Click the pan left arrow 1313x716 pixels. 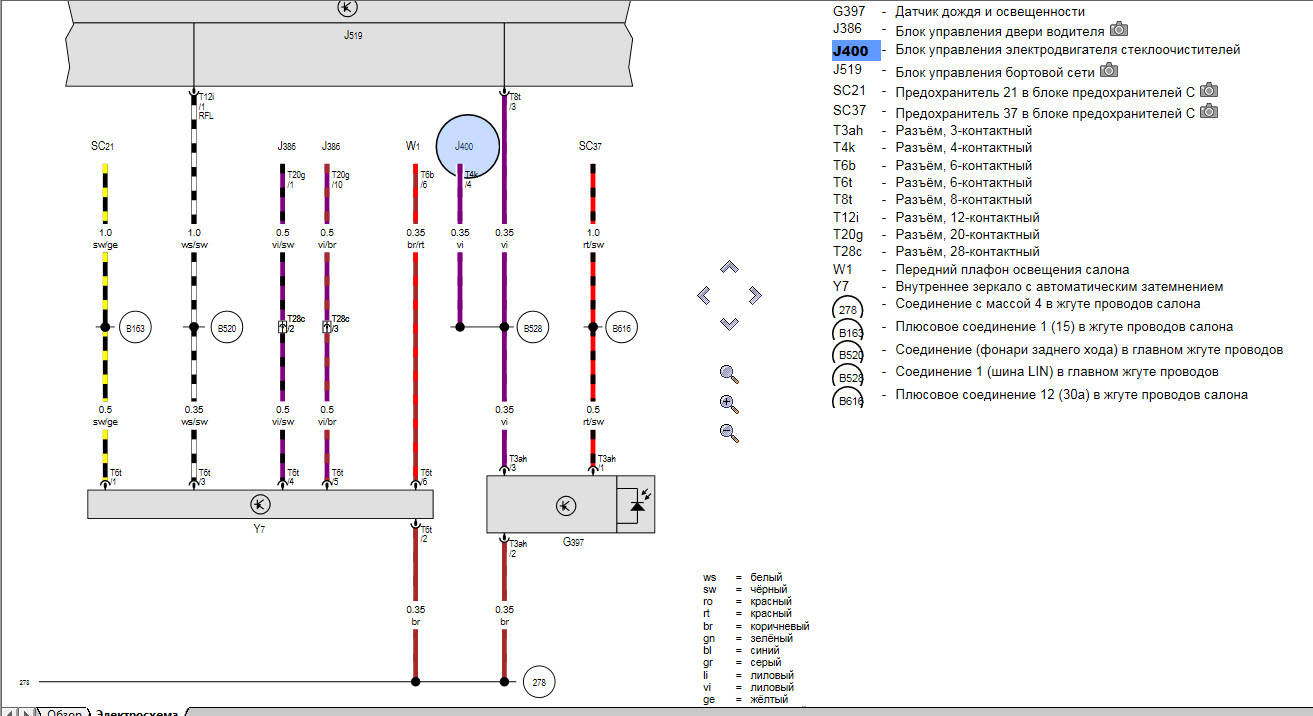(x=704, y=295)
